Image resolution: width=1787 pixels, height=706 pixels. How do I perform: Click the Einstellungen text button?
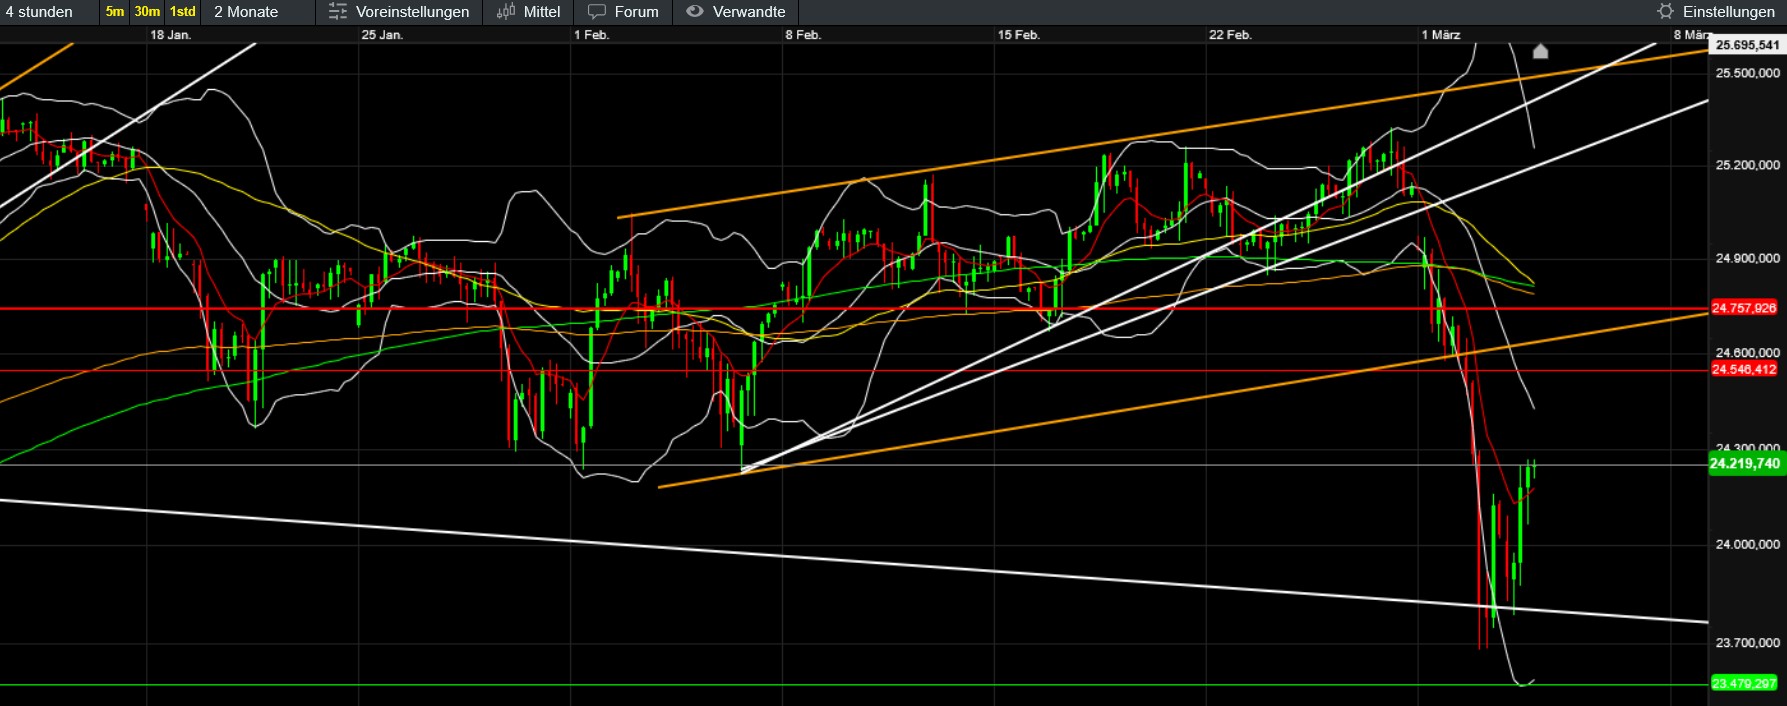(1728, 12)
